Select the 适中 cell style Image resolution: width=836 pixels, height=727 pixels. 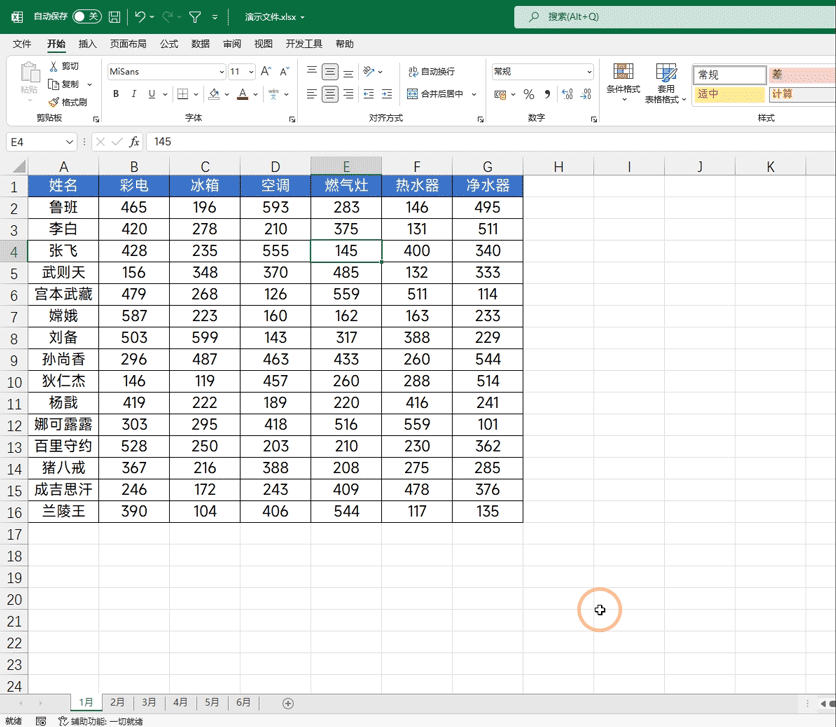click(x=729, y=94)
